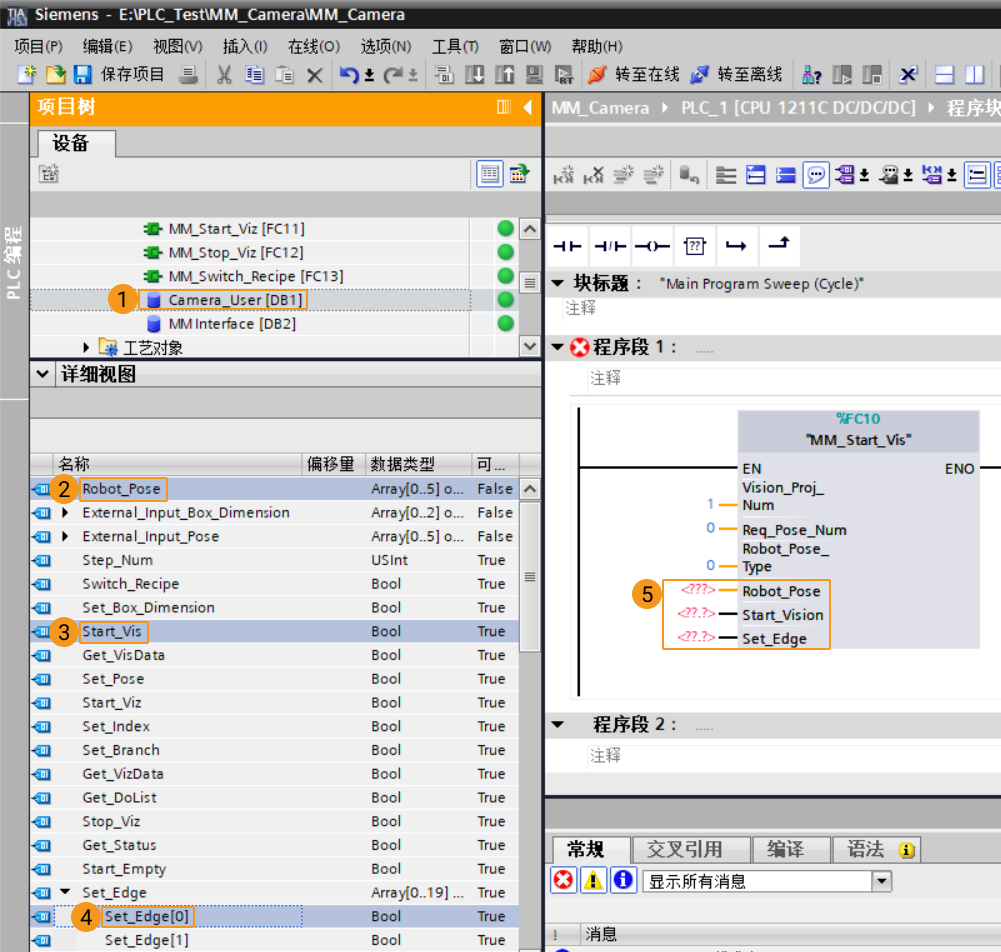This screenshot has width=1001, height=952.
Task: Click 转至在线 go online button
Action: 634,75
